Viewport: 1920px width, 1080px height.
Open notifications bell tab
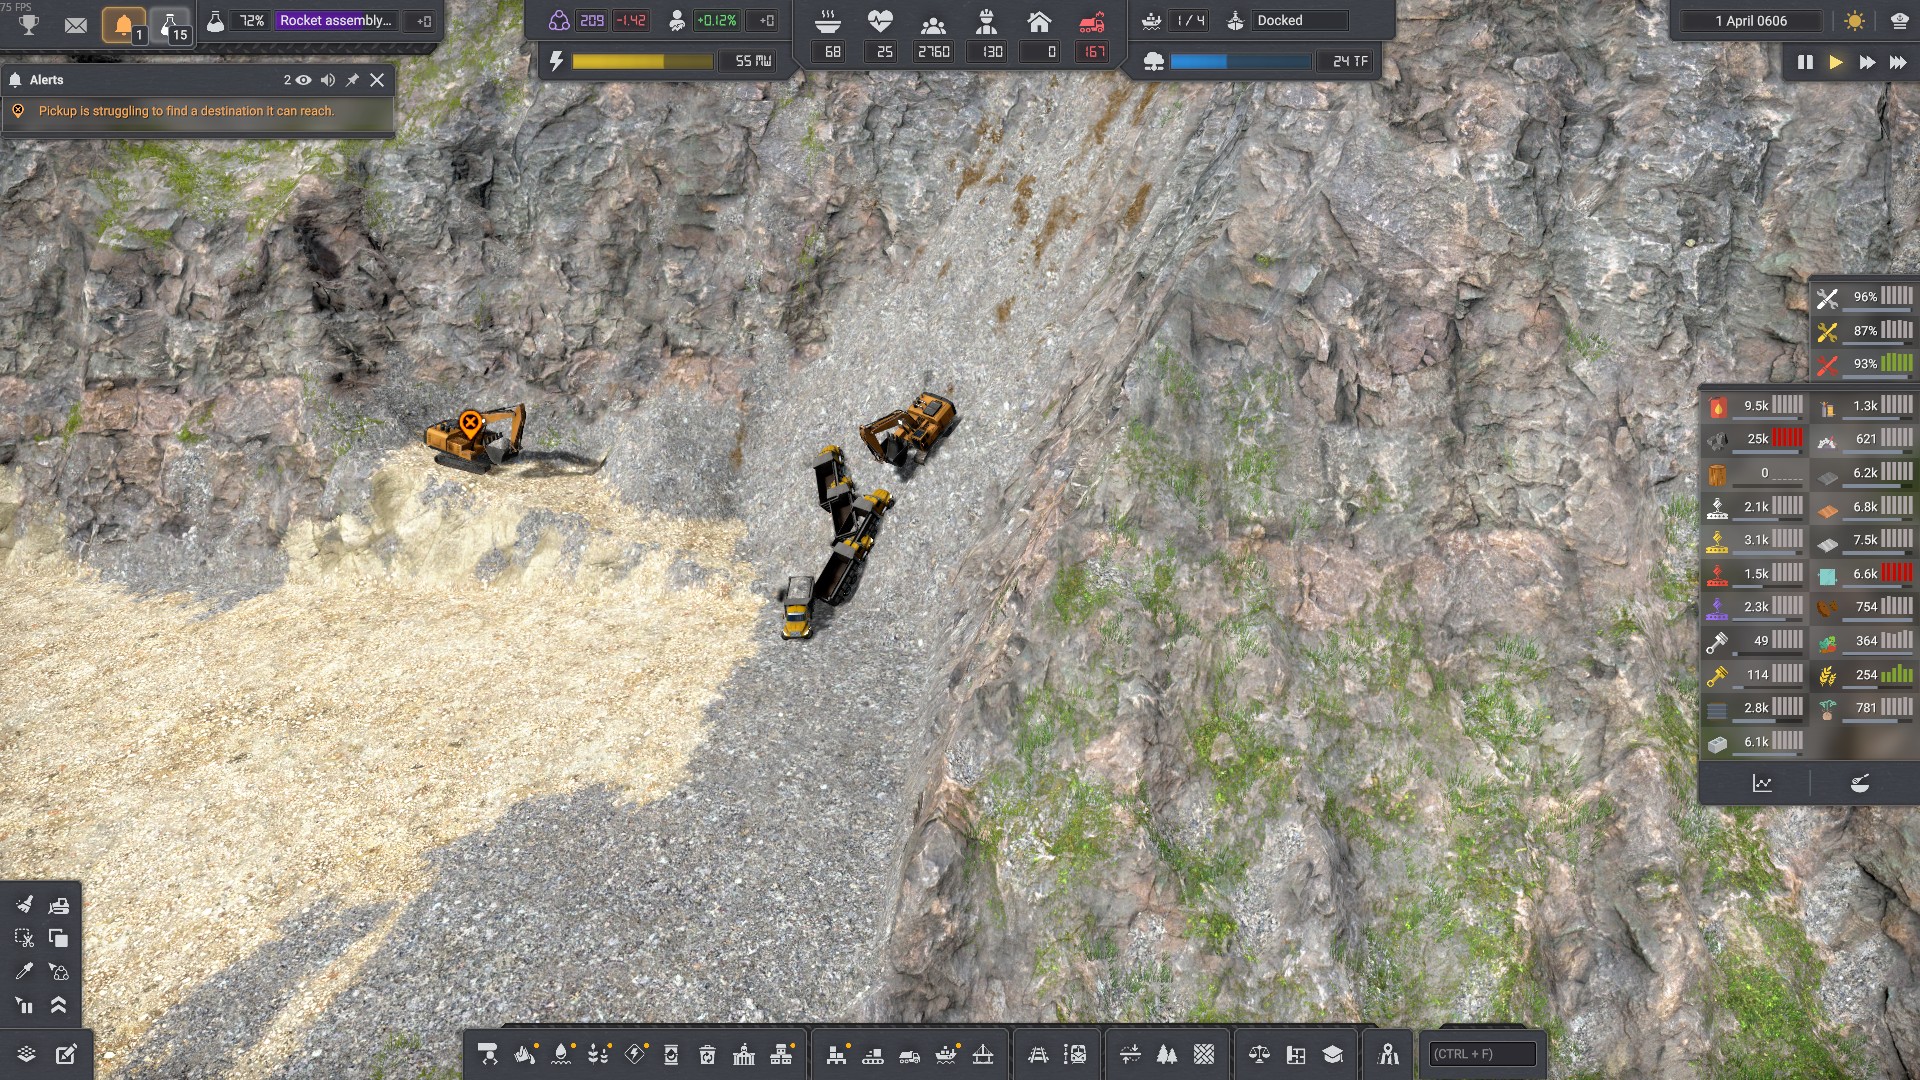[x=124, y=24]
